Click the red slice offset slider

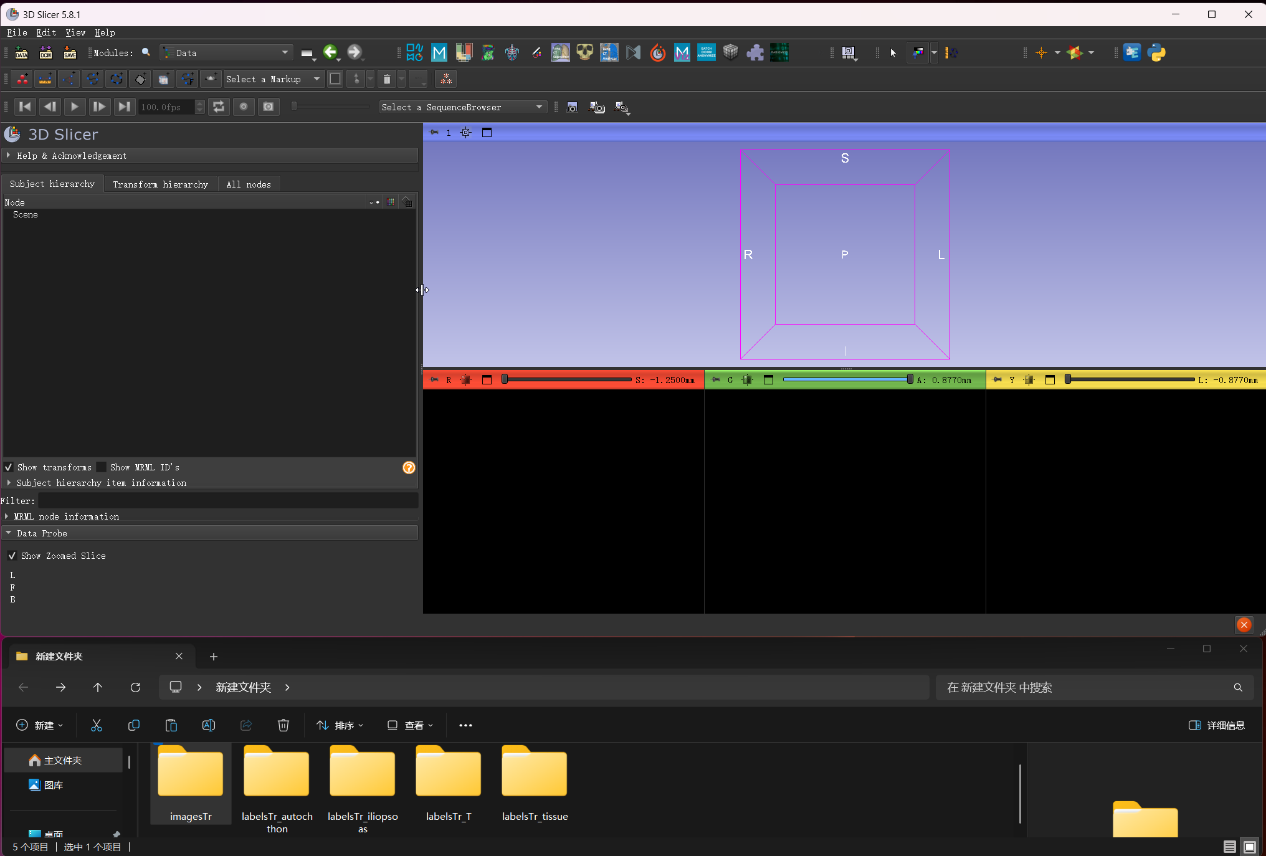(x=567, y=380)
